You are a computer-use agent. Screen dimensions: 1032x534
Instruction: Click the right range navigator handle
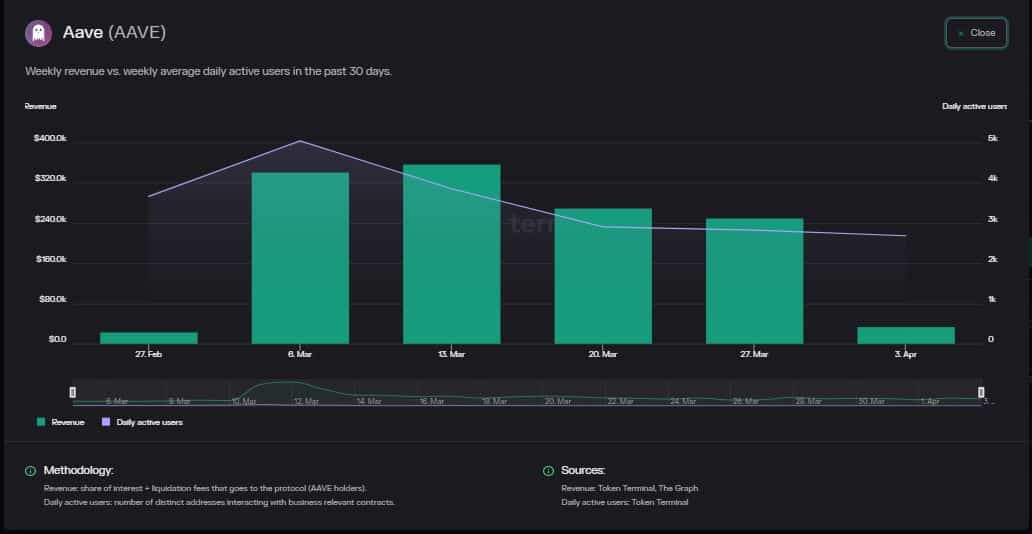pos(981,392)
